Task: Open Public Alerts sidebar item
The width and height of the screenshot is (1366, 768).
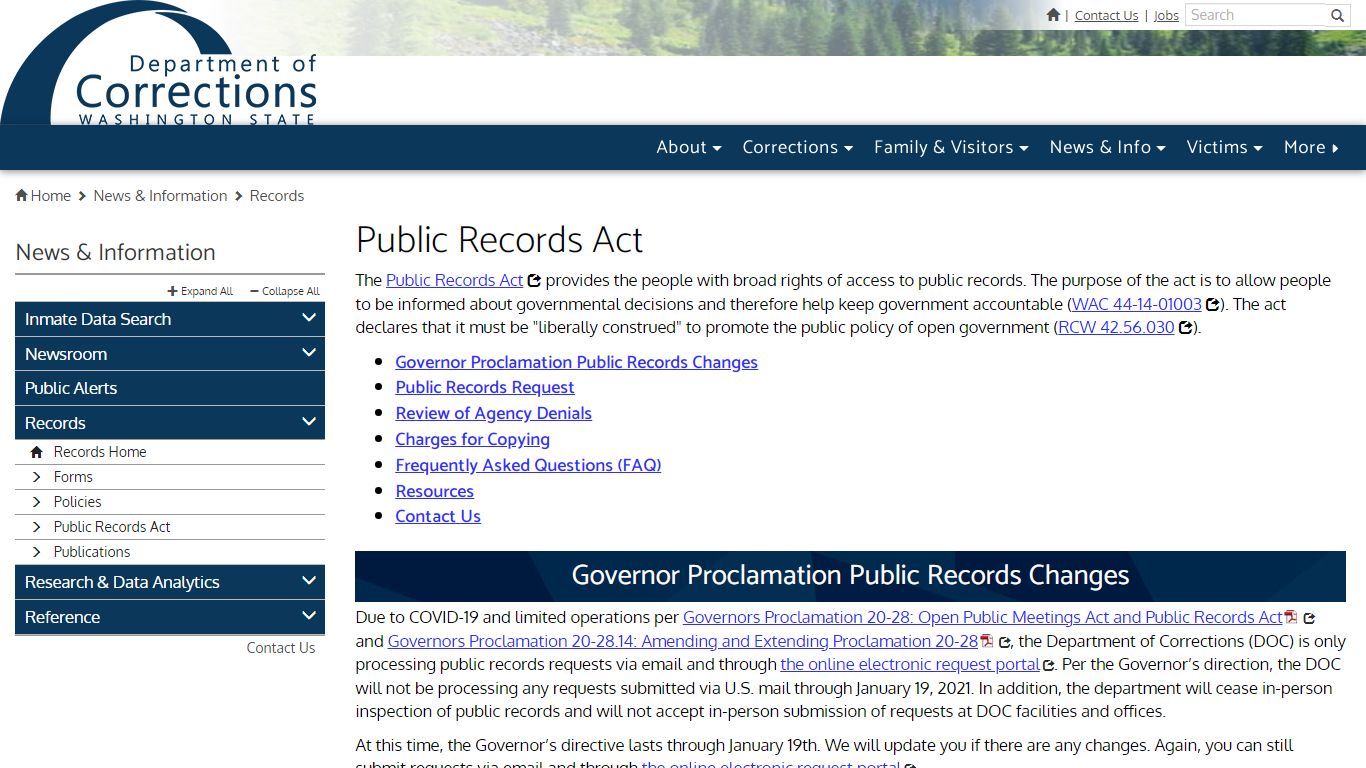Action: tap(170, 388)
